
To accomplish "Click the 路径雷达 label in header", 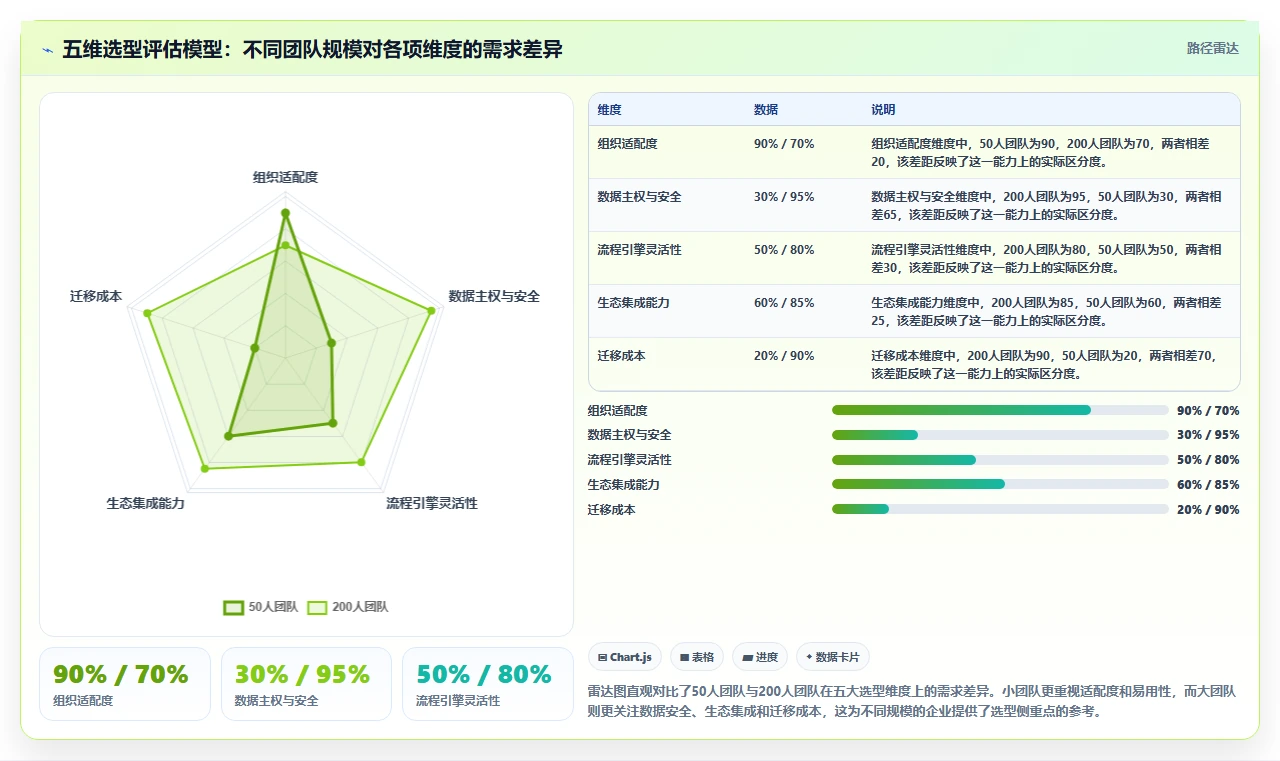I will tap(1213, 48).
